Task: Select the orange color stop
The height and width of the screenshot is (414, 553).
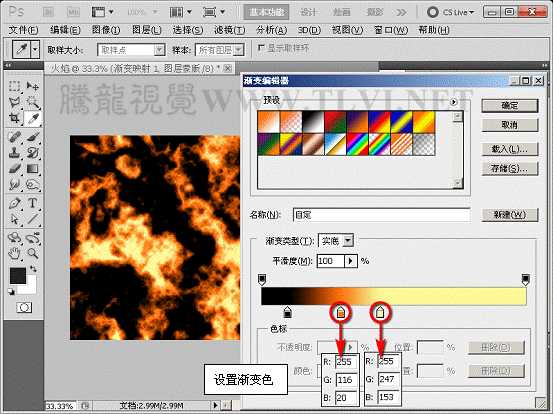Action: [340, 312]
